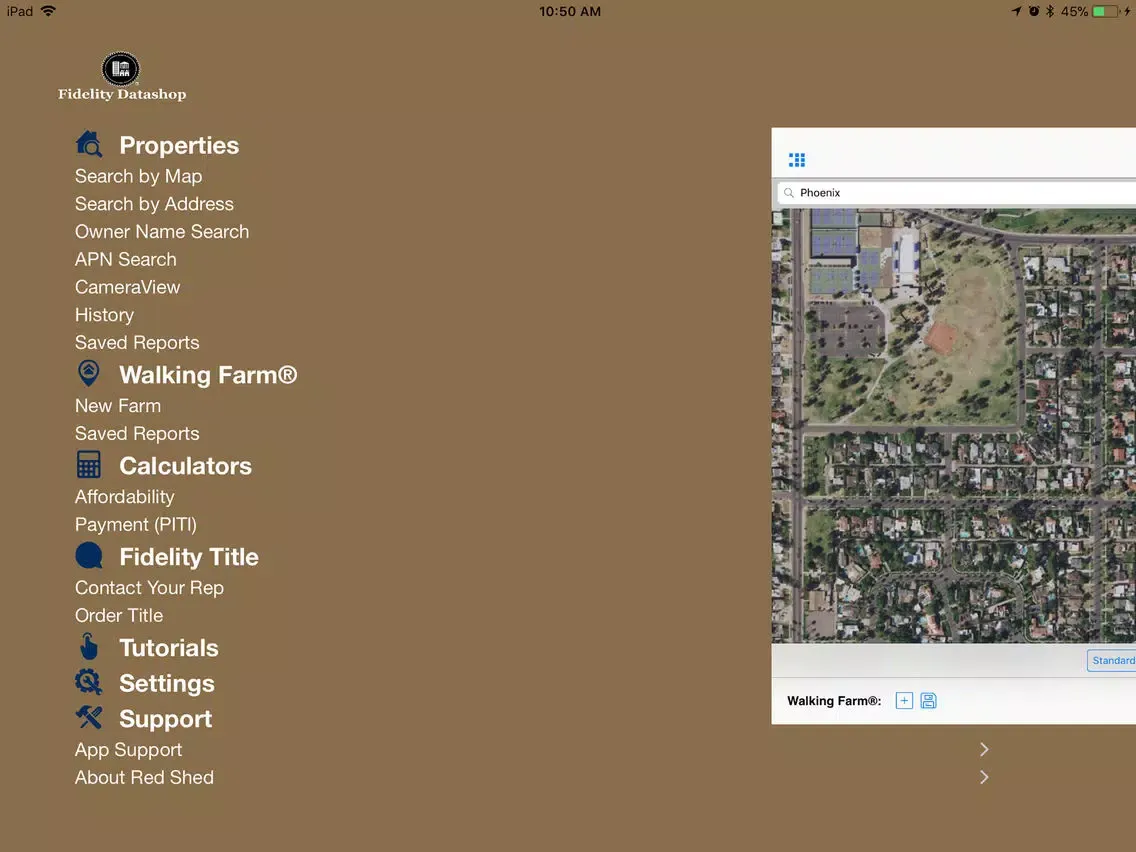Open History under Properties
1136x852 pixels.
tap(104, 315)
